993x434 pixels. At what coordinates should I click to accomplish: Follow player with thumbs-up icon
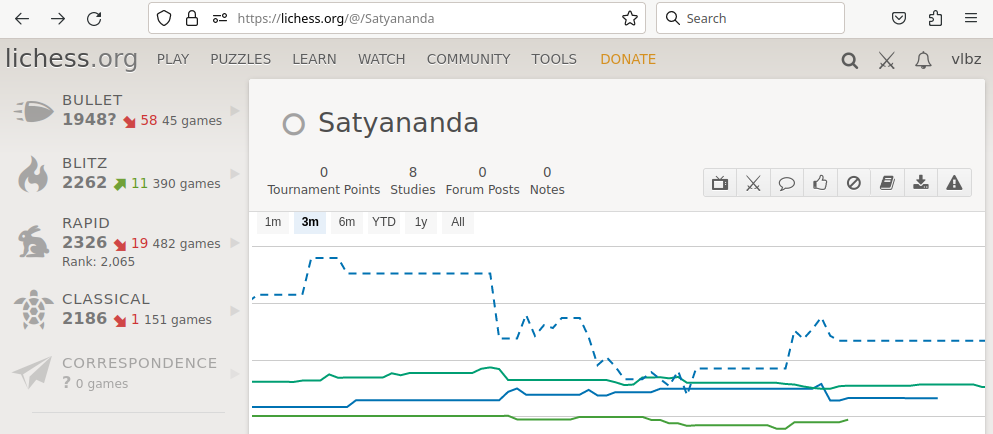click(820, 183)
